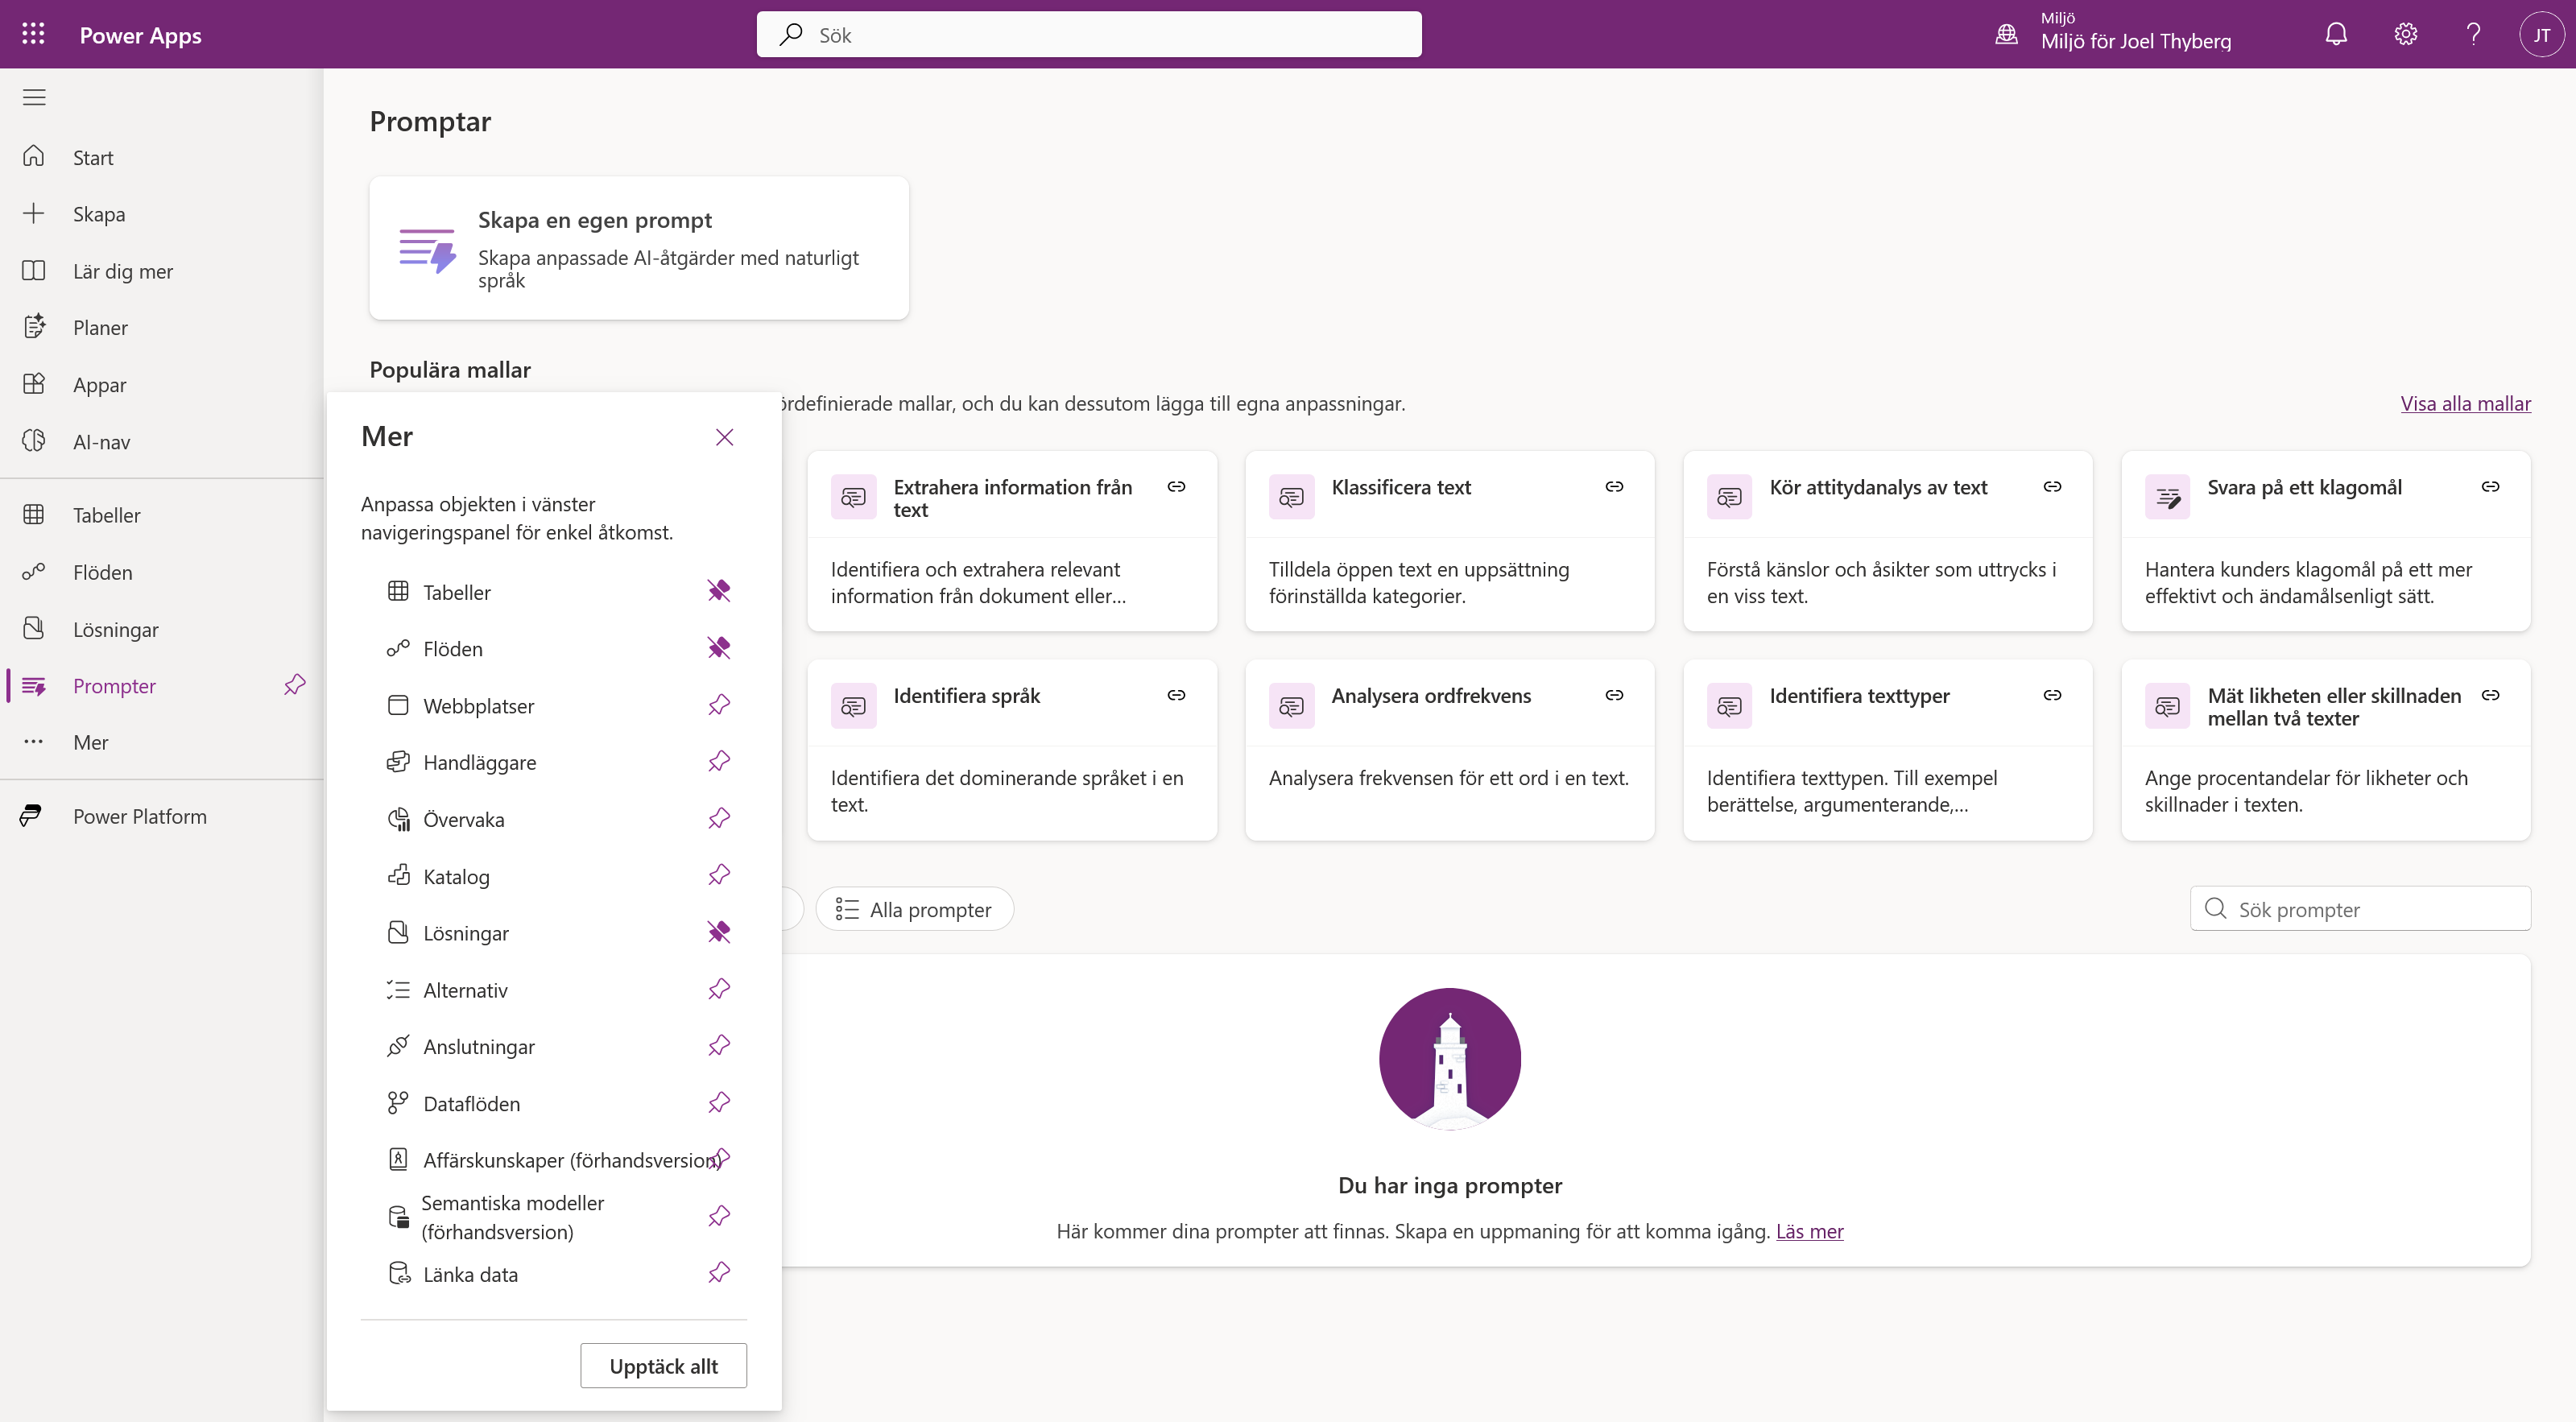Viewport: 2576px width, 1422px height.
Task: Pin Webbplatser to the navigation
Action: click(719, 705)
